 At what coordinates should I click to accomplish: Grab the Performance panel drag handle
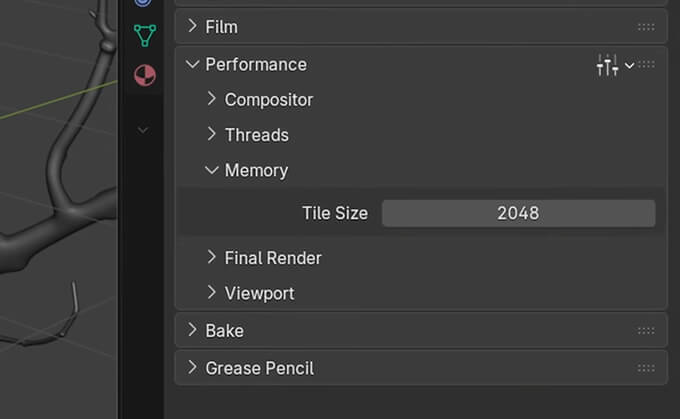point(647,65)
